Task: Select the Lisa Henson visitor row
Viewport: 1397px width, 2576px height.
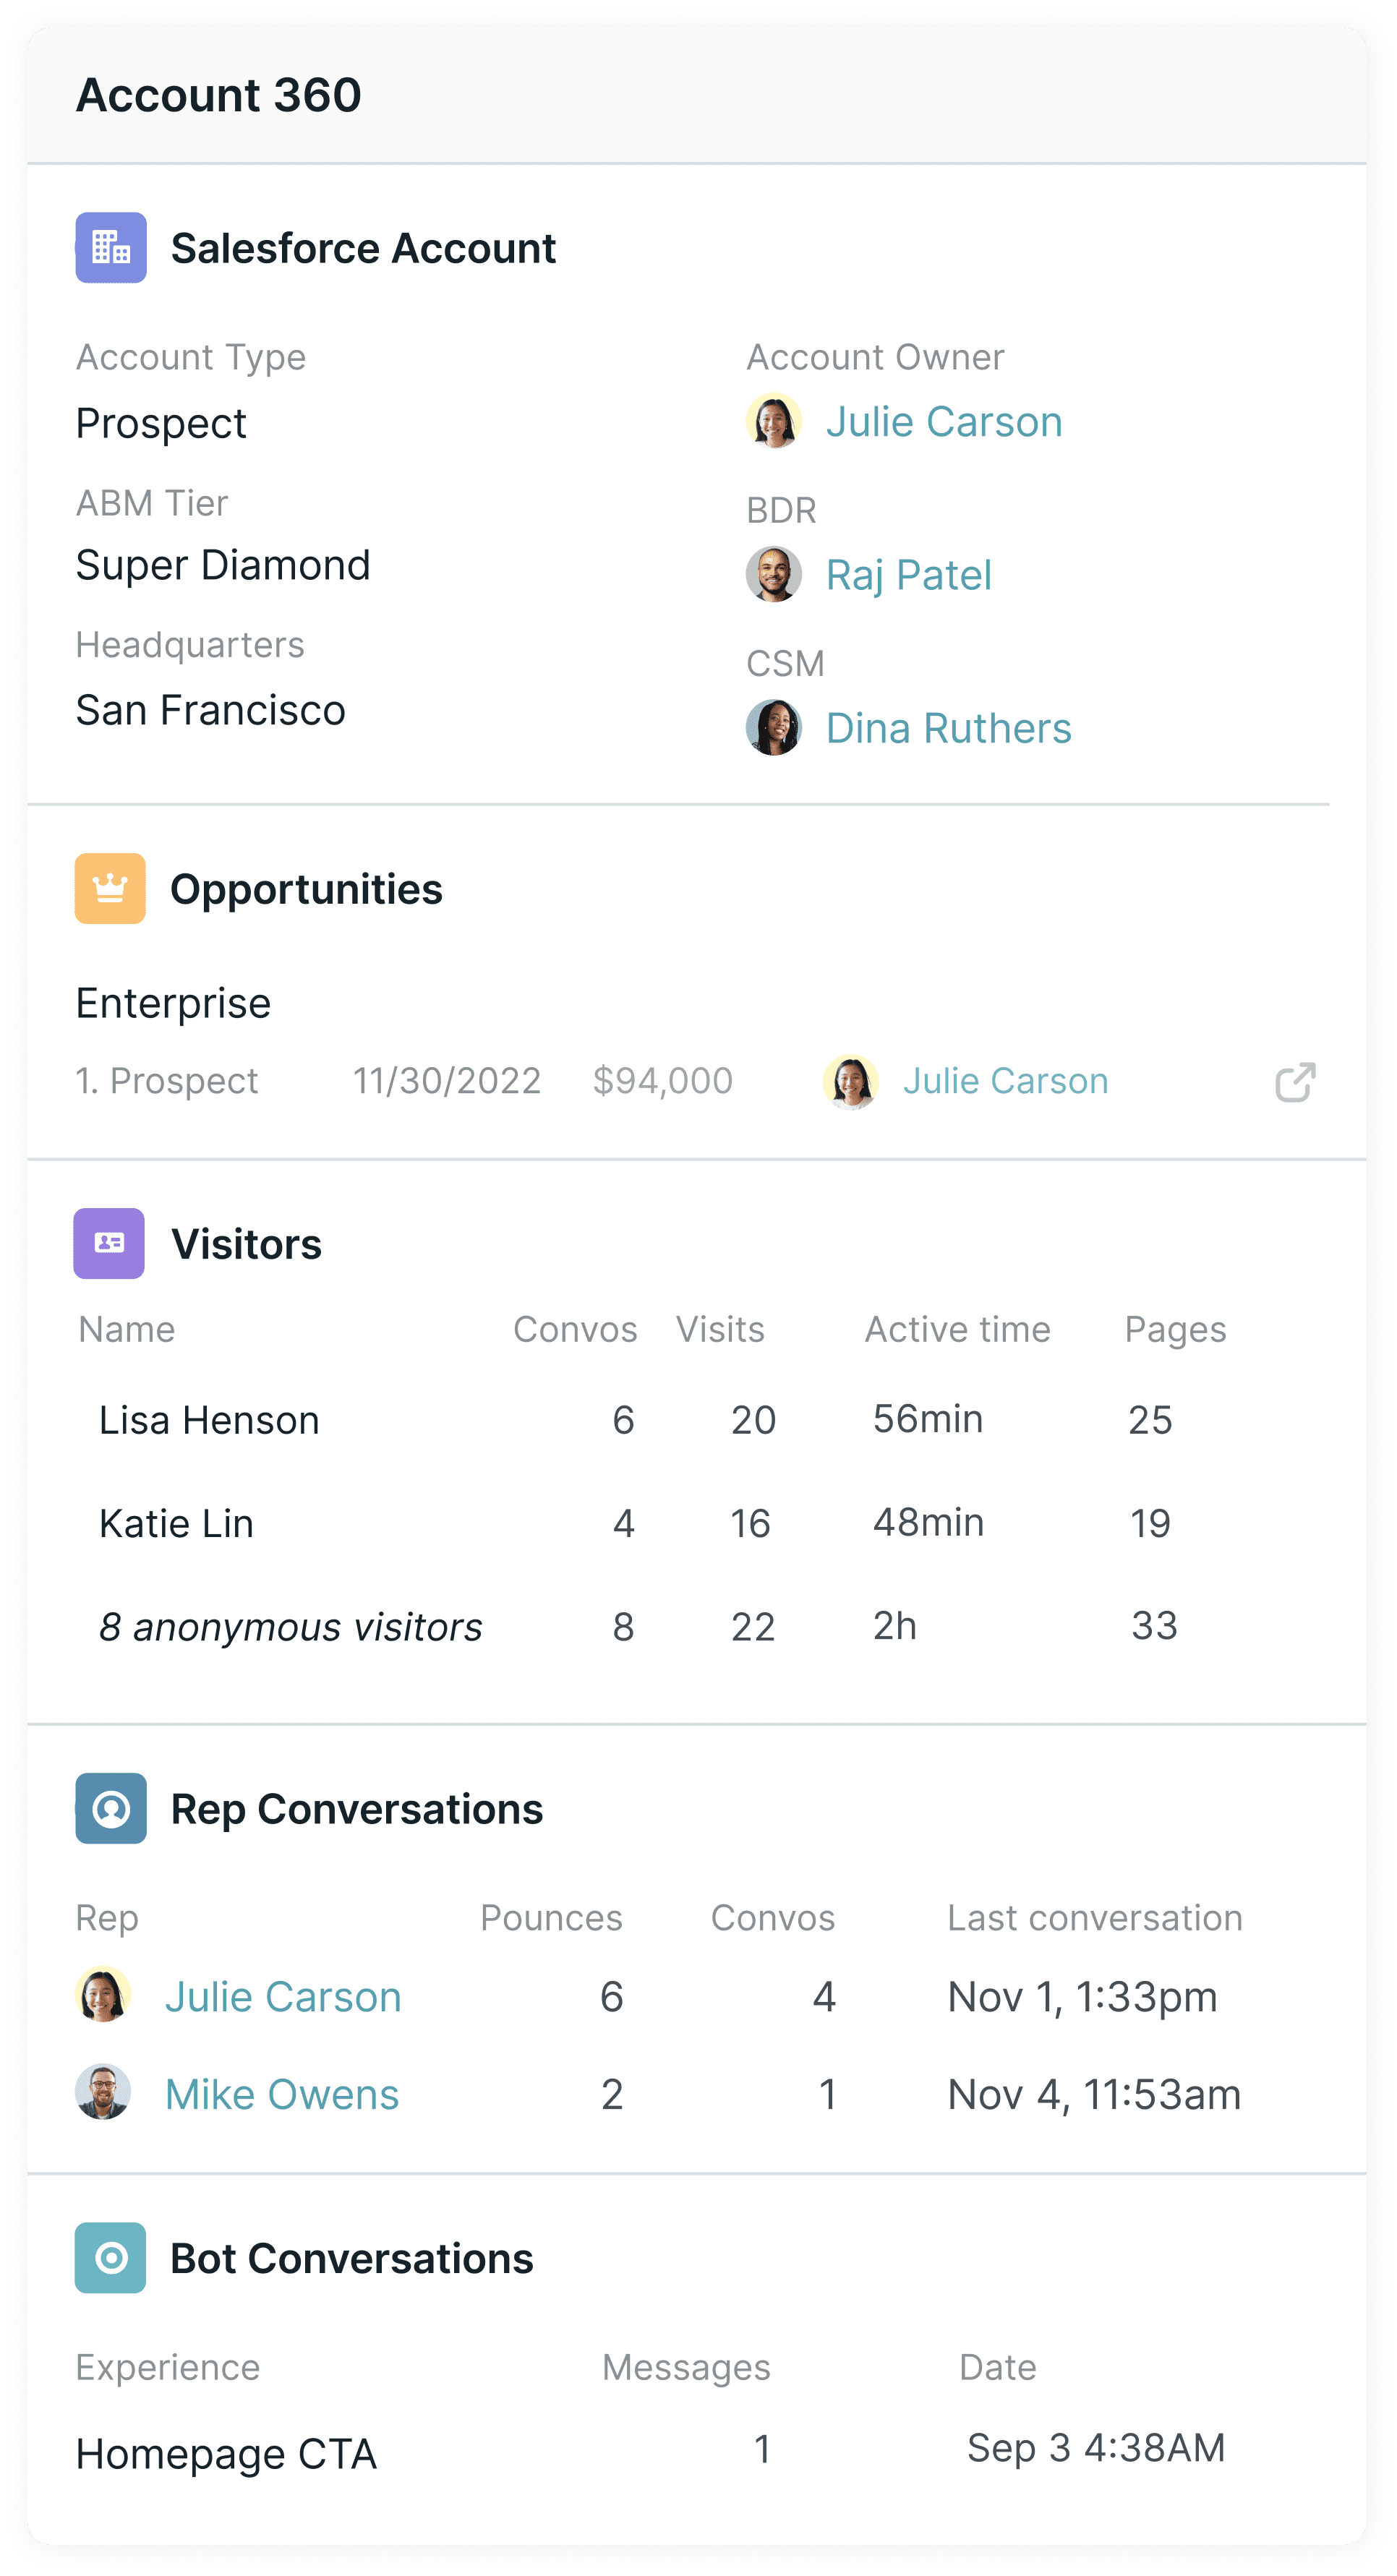Action: point(697,1420)
